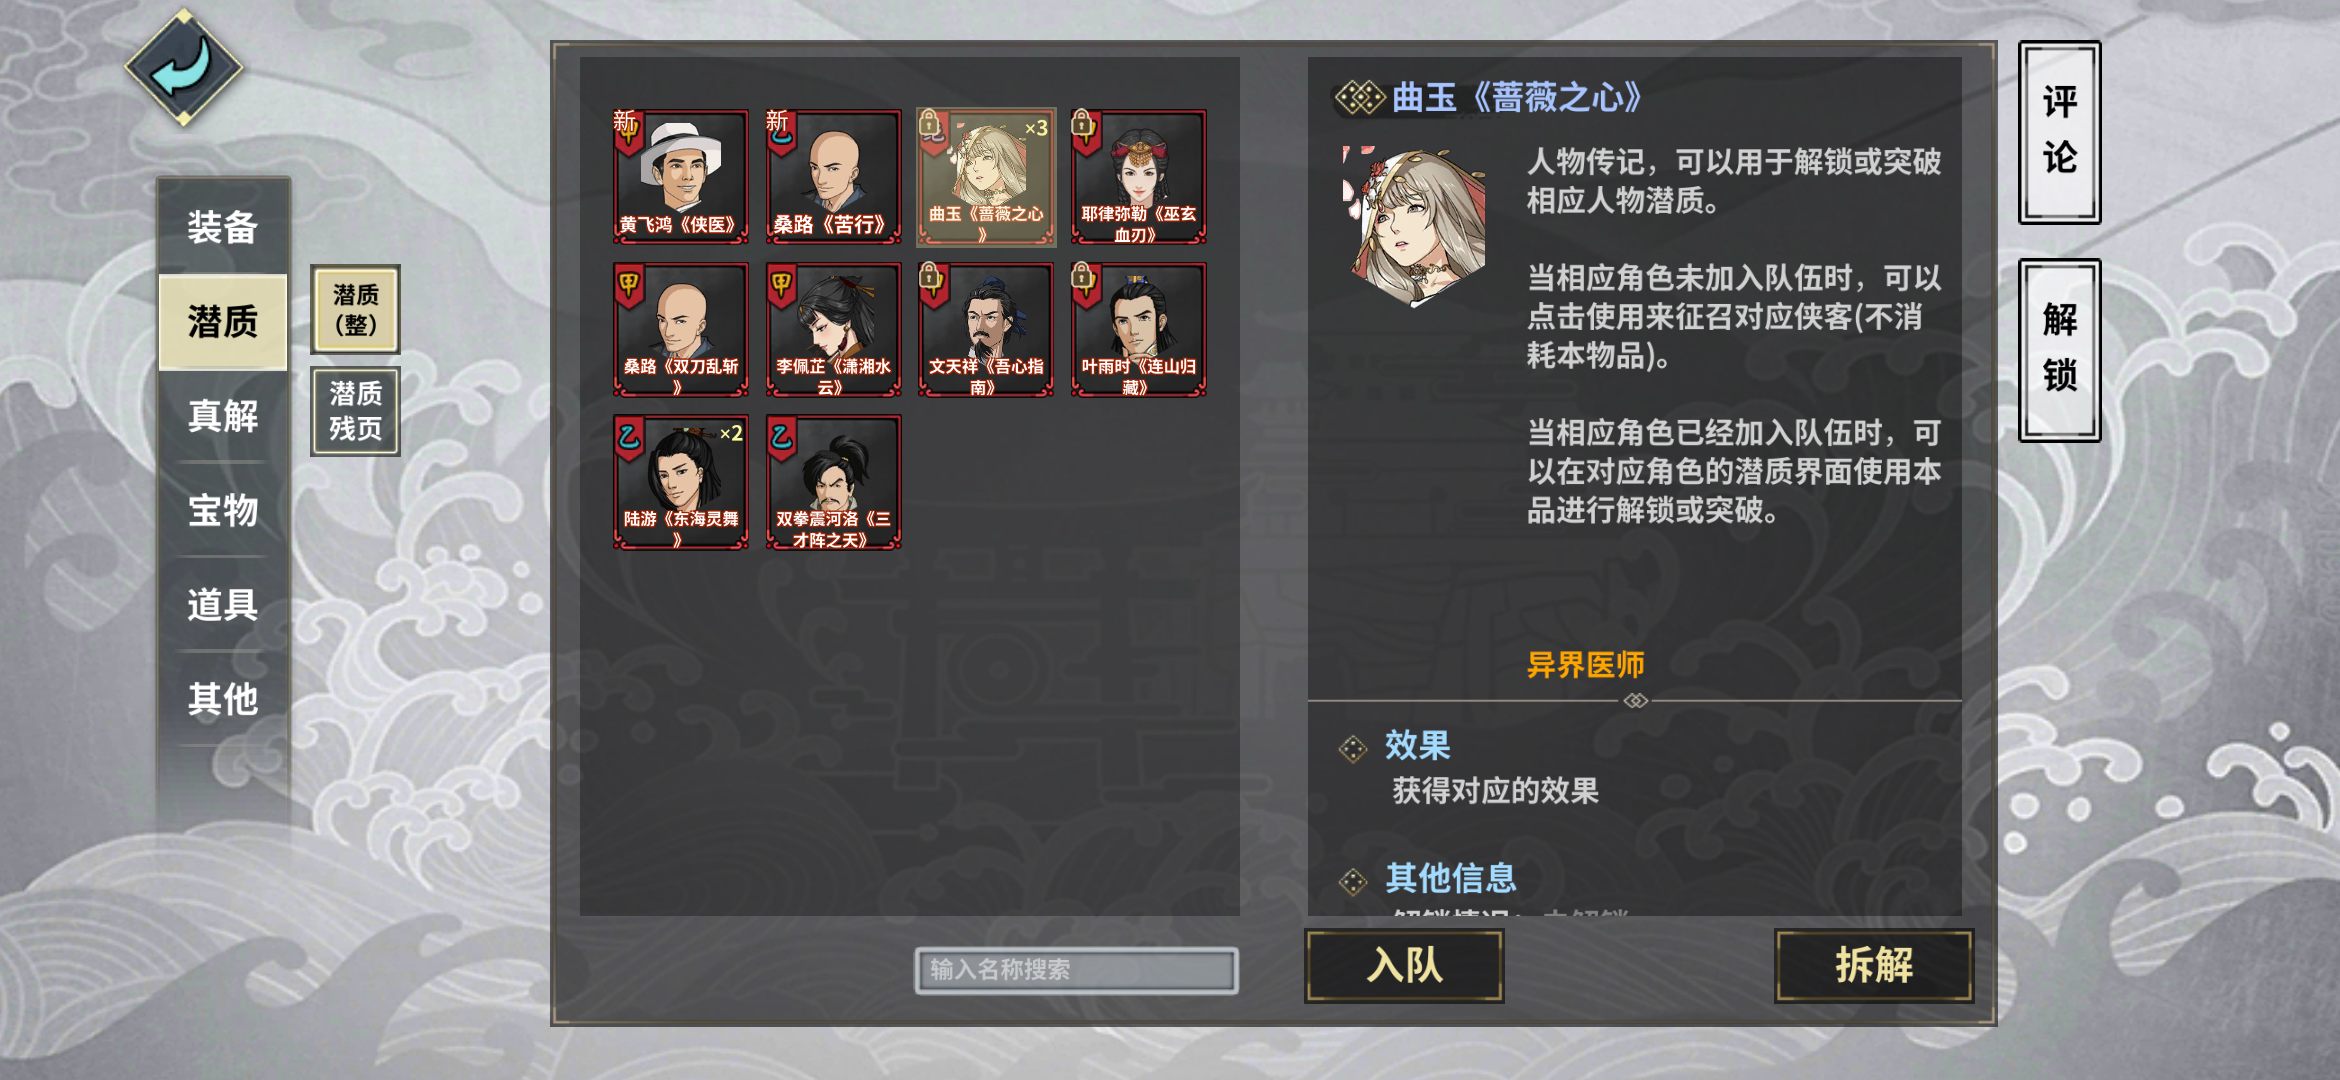Select the 叶雨时《连山归藏》 item card

coord(1138,330)
